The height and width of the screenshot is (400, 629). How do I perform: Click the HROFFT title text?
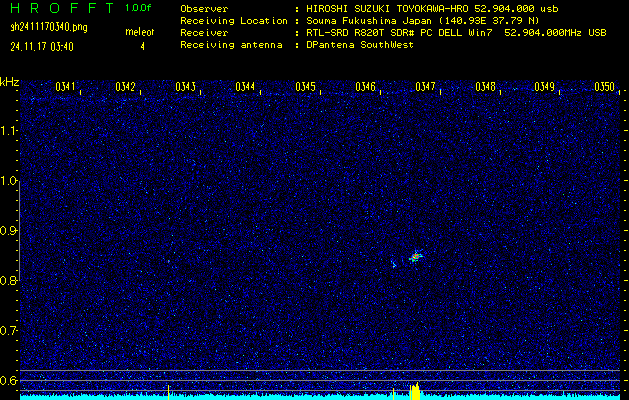coord(60,8)
